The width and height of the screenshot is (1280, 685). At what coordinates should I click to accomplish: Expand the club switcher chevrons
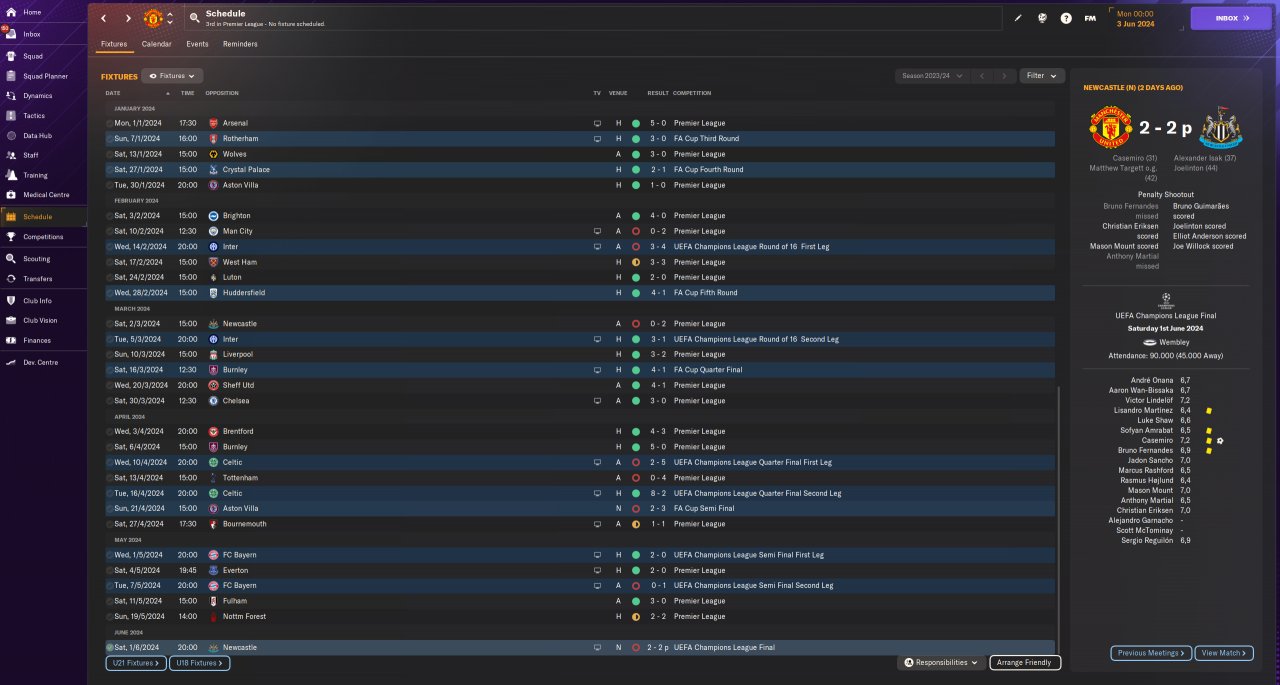(x=170, y=18)
